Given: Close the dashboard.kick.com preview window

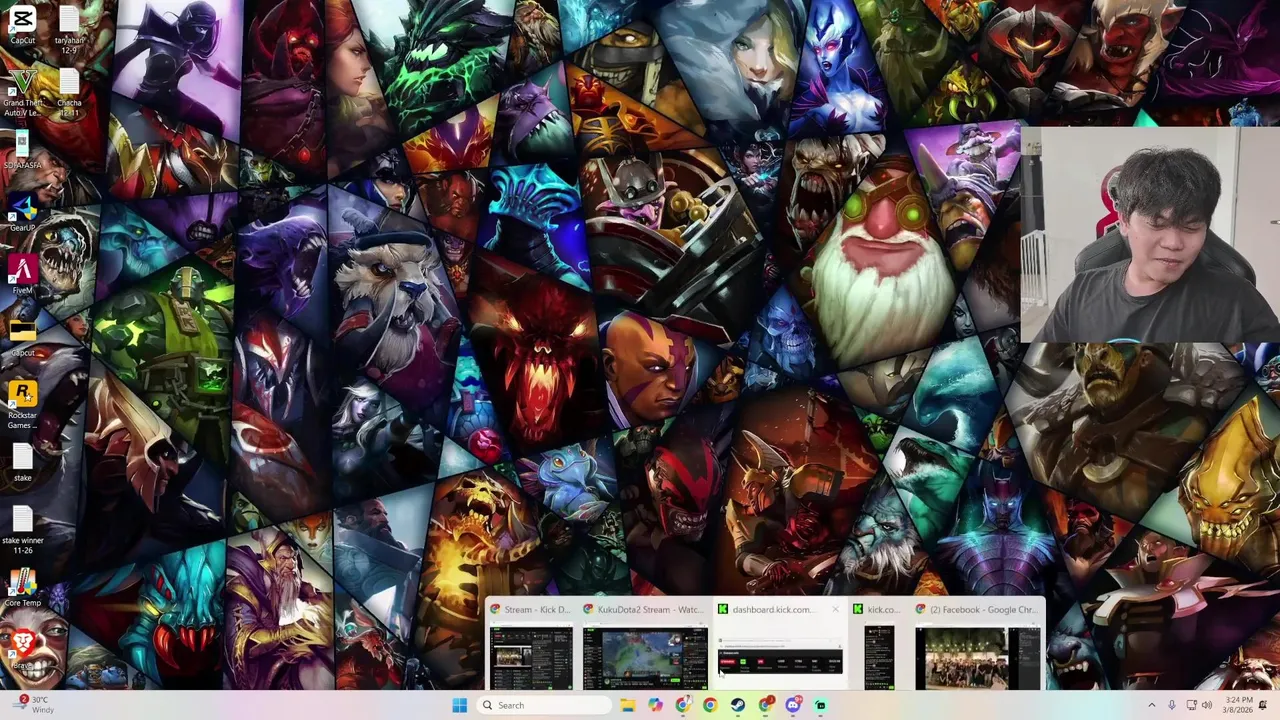Looking at the screenshot, I should coord(835,609).
